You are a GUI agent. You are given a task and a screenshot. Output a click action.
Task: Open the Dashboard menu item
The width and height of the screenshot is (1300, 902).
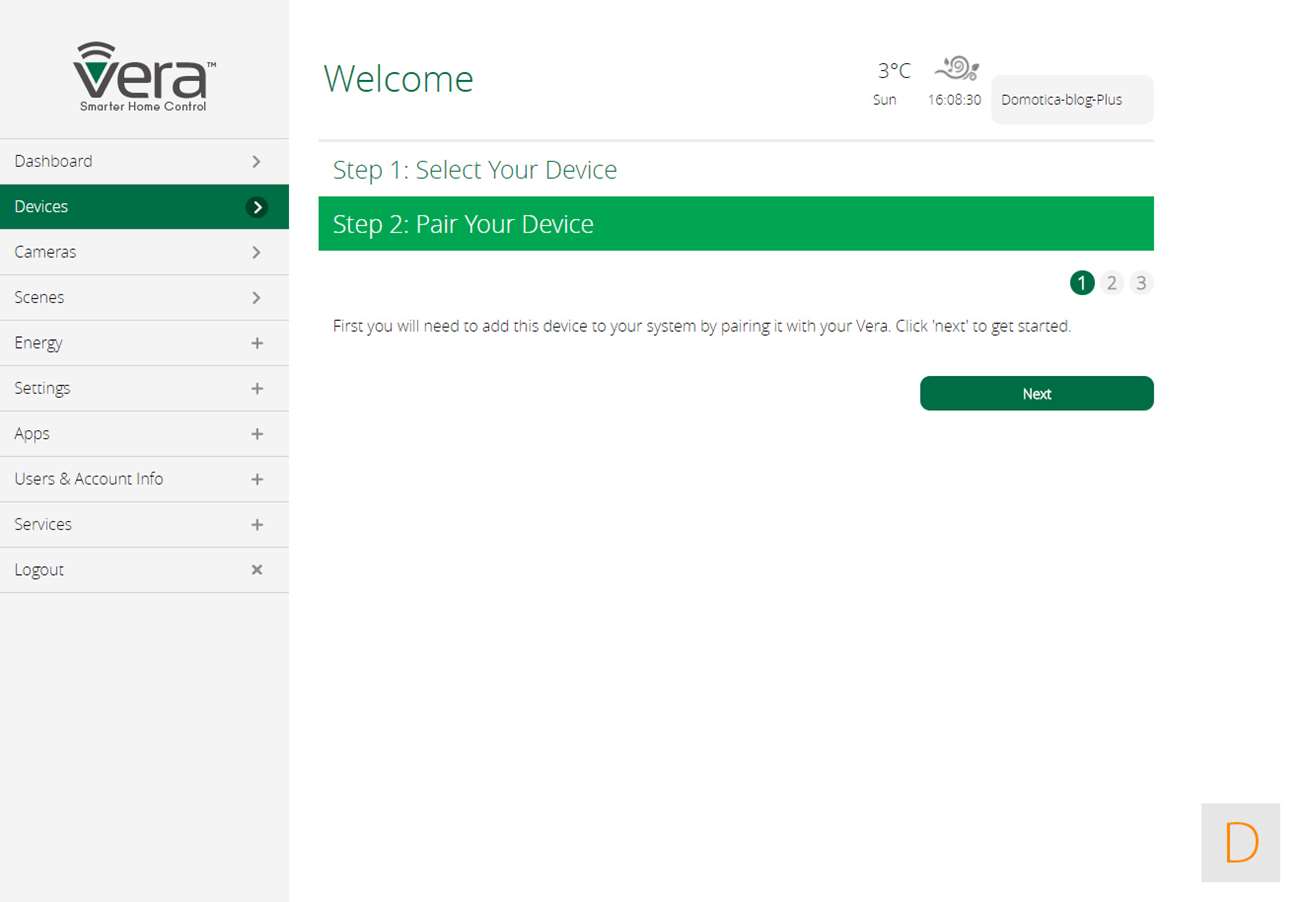coord(54,161)
